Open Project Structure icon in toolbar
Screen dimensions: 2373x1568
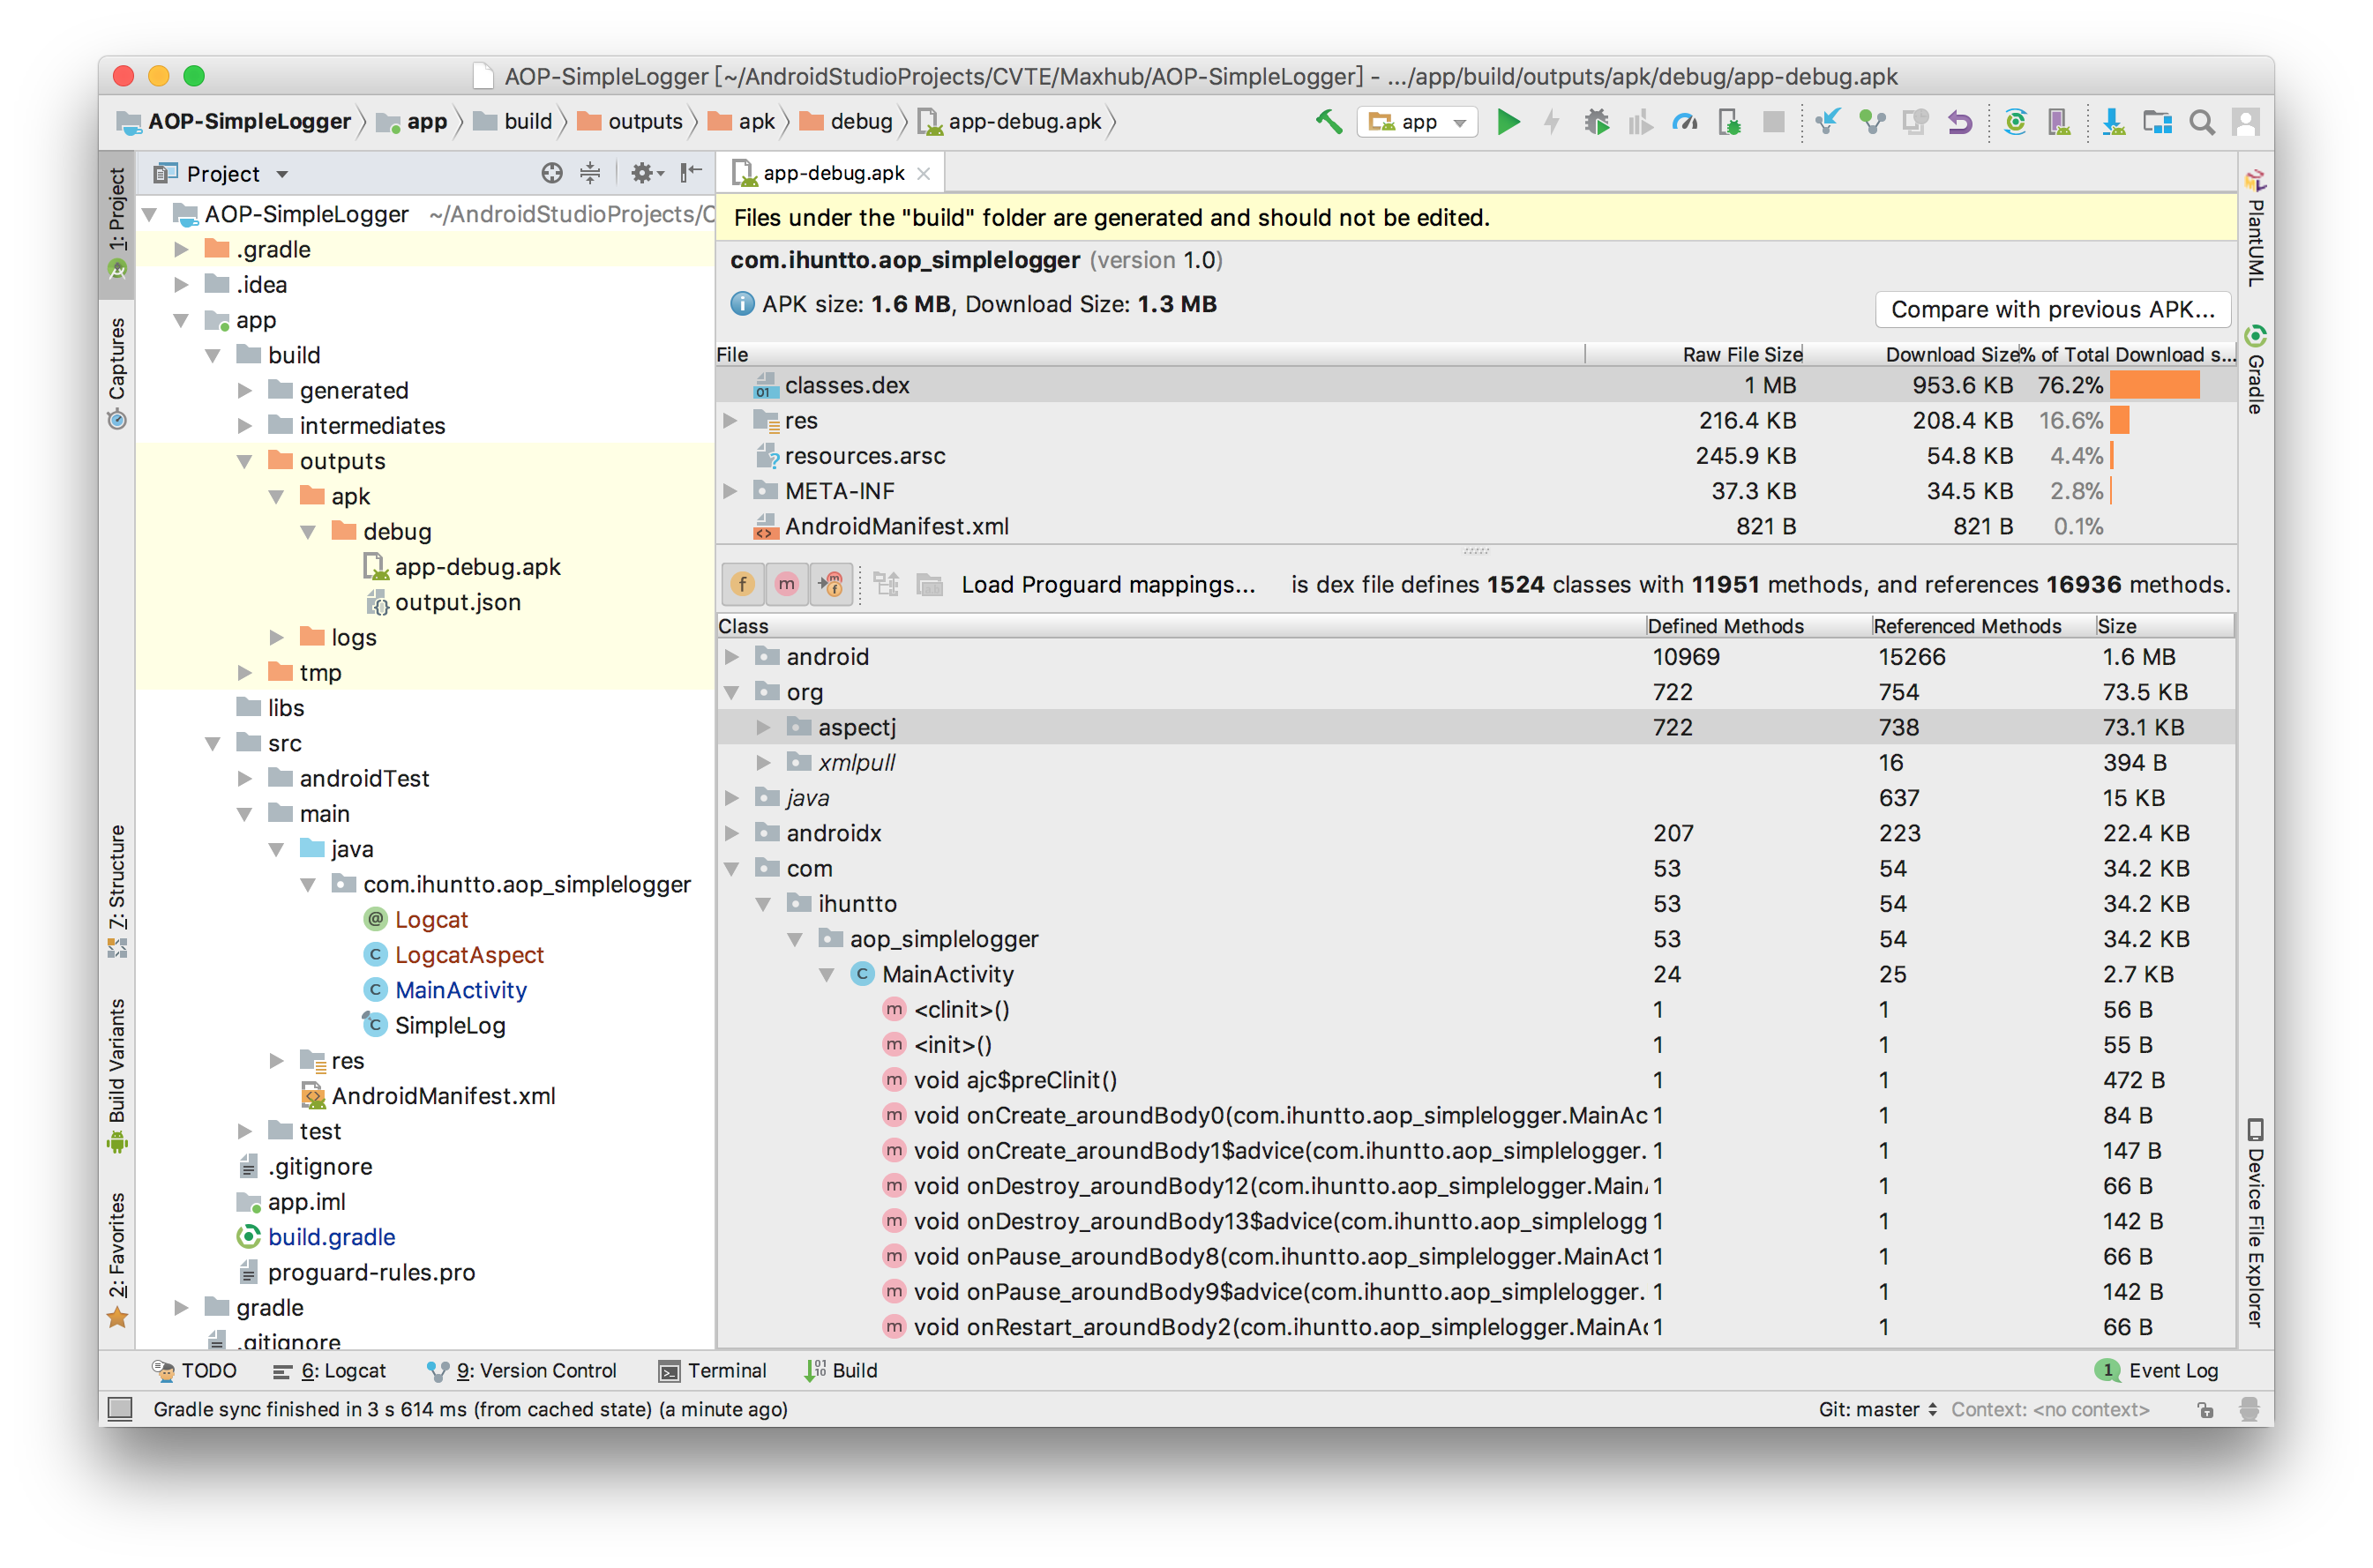tap(2157, 122)
